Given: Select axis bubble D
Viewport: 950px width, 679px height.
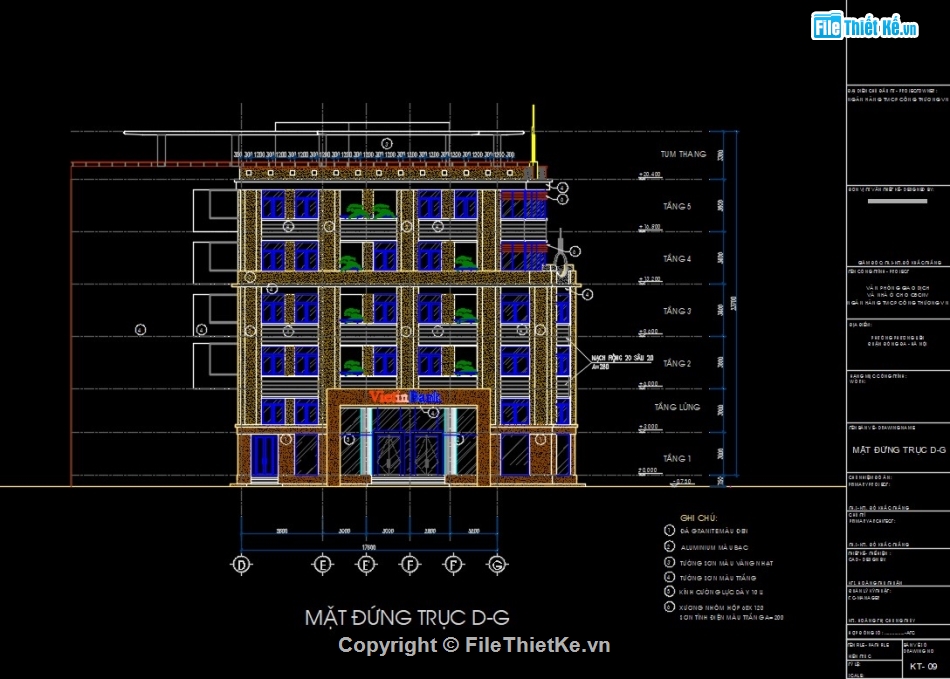Looking at the screenshot, I should tap(241, 565).
